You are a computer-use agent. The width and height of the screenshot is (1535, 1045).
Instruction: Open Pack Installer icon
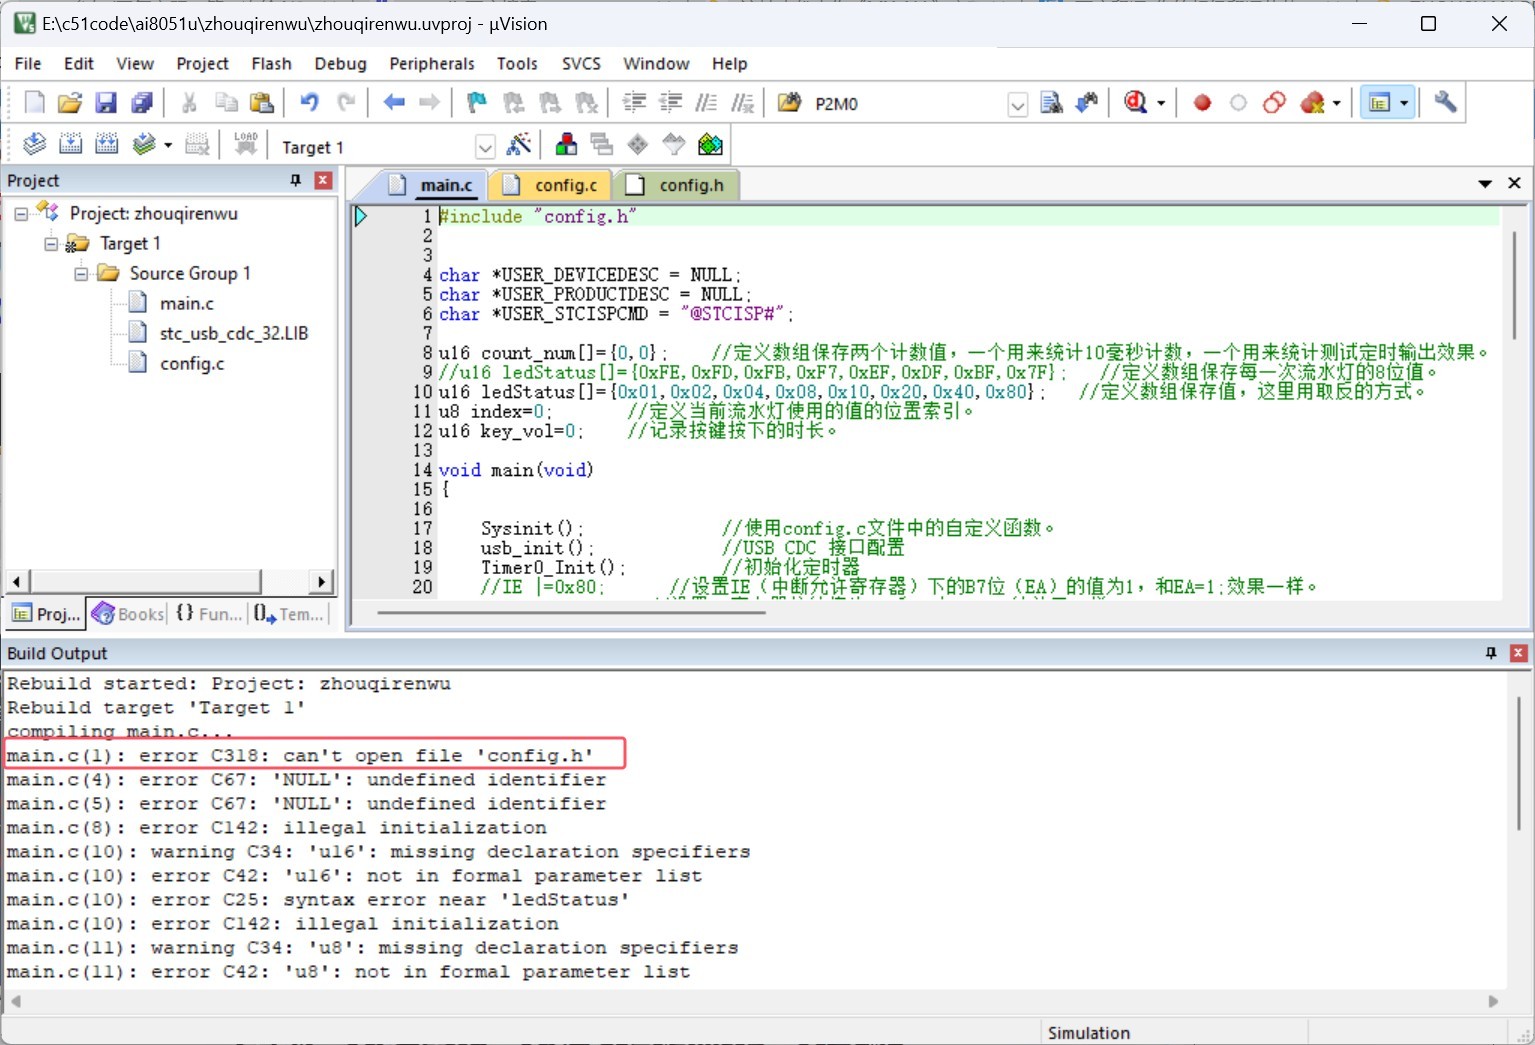click(x=710, y=145)
